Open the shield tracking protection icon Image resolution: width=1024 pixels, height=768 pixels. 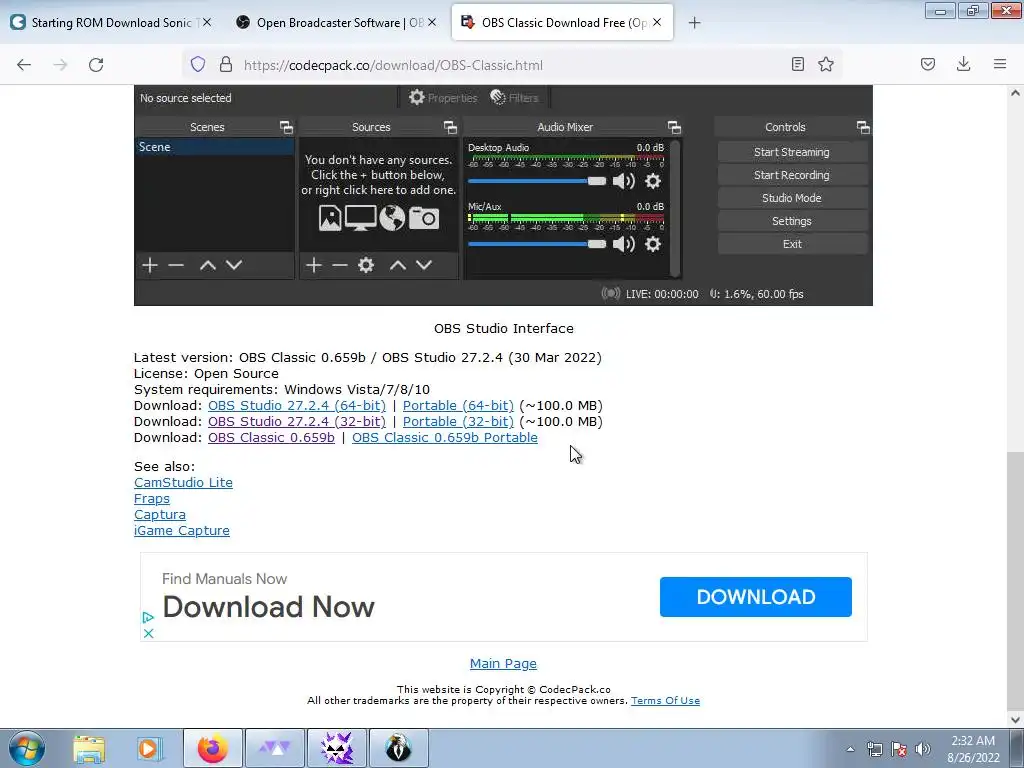[x=198, y=64]
